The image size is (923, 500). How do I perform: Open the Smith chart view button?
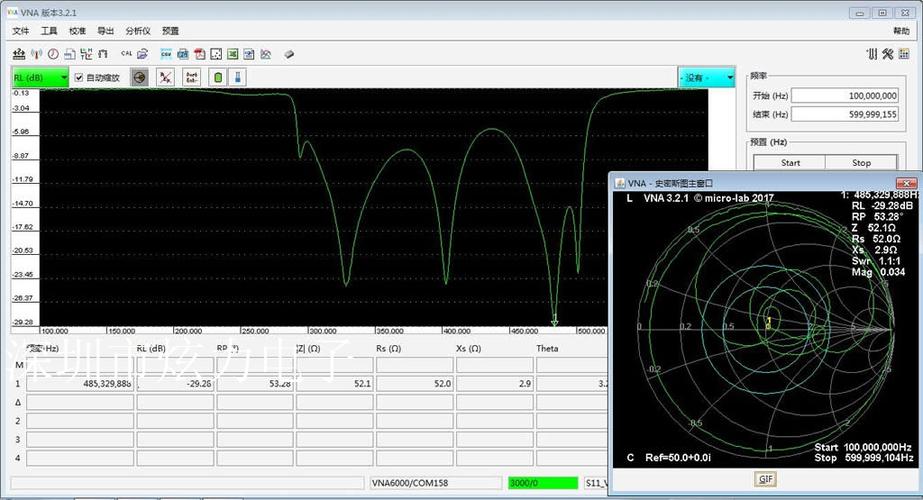point(140,77)
